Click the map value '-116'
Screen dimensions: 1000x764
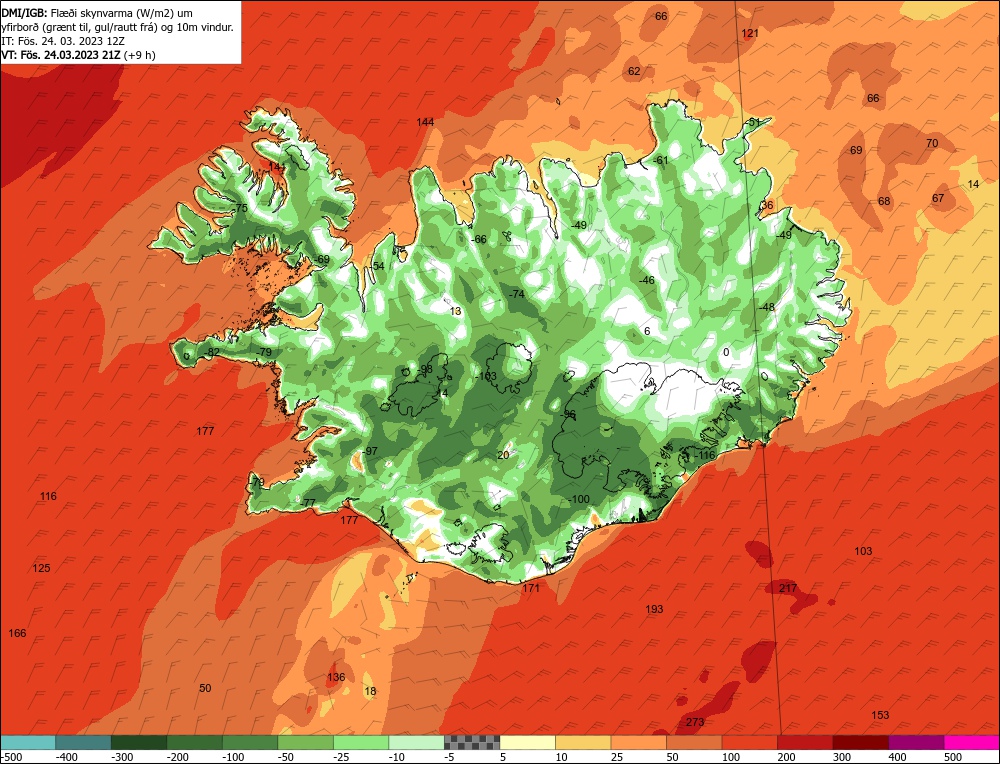pos(706,455)
